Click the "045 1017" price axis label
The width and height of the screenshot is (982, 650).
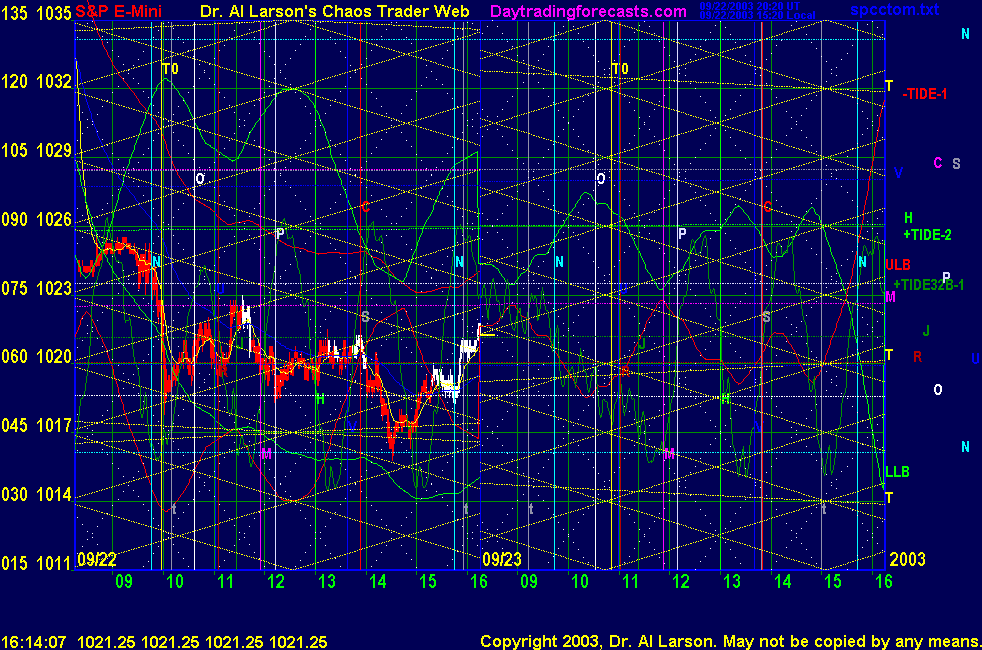pyautogui.click(x=36, y=425)
